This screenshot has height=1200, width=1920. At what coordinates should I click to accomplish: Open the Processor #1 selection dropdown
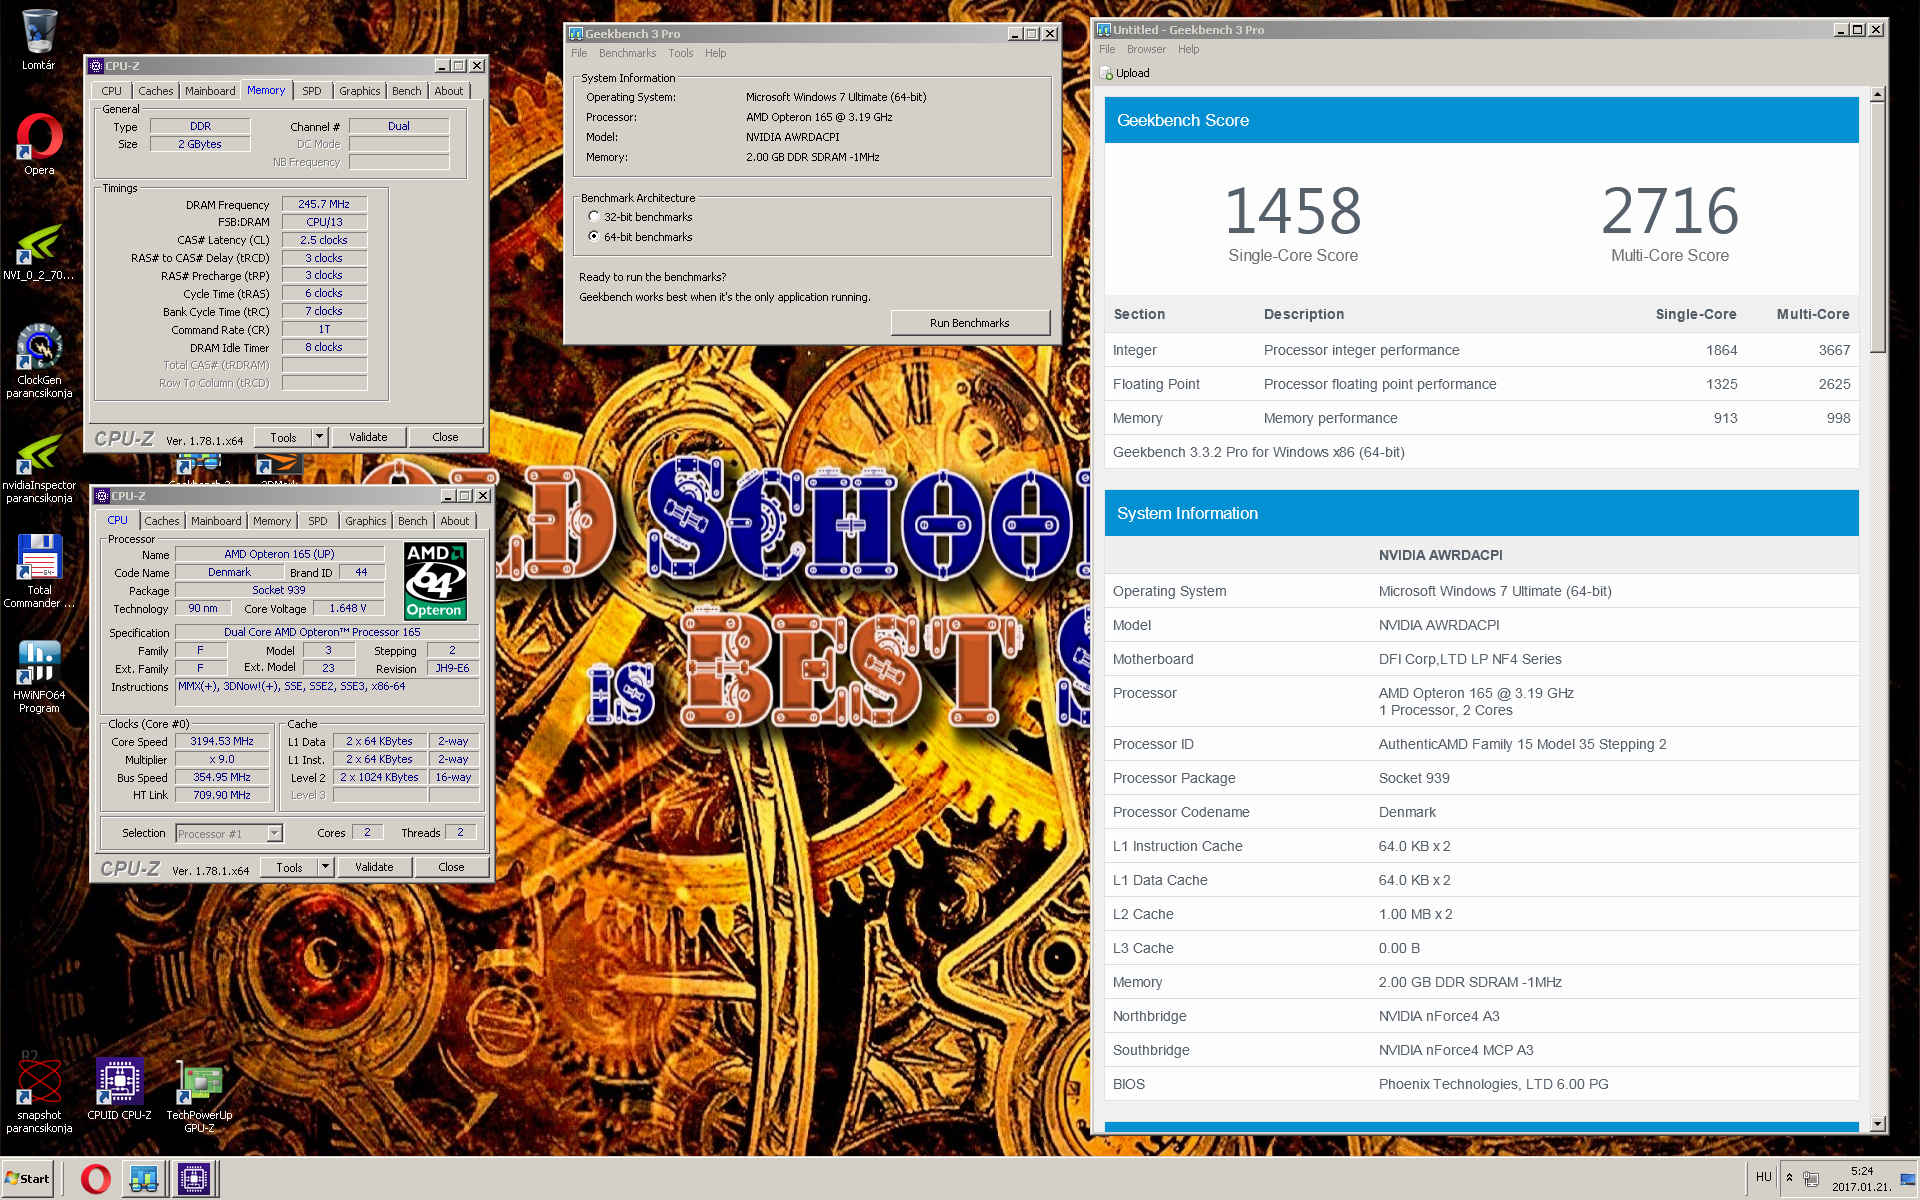[229, 833]
